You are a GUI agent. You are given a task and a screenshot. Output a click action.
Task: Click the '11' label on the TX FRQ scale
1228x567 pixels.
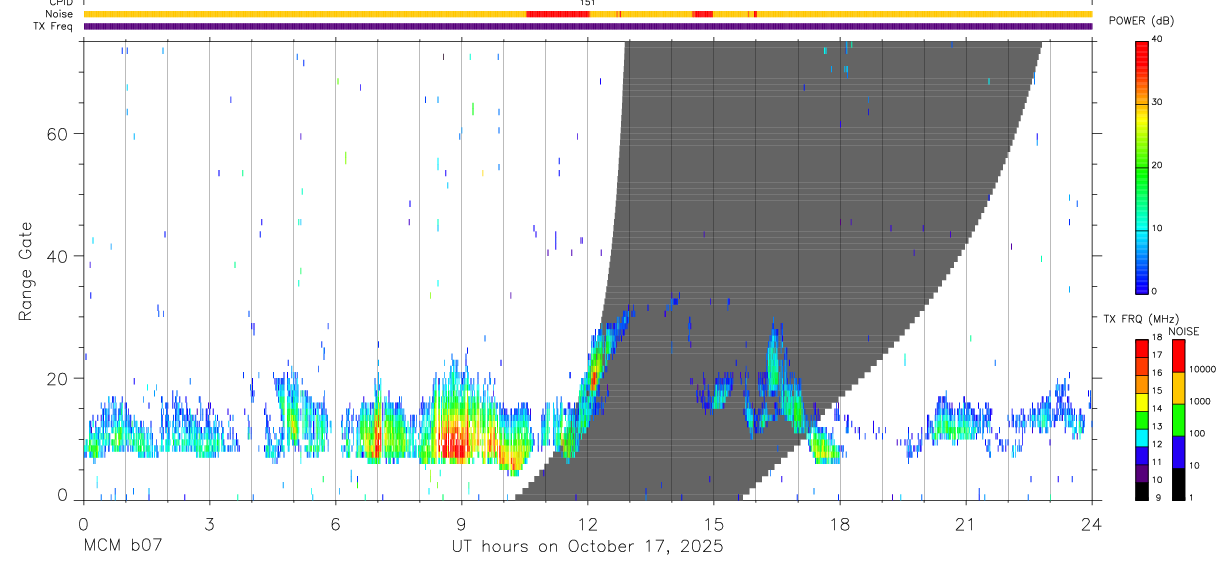(x=1157, y=462)
